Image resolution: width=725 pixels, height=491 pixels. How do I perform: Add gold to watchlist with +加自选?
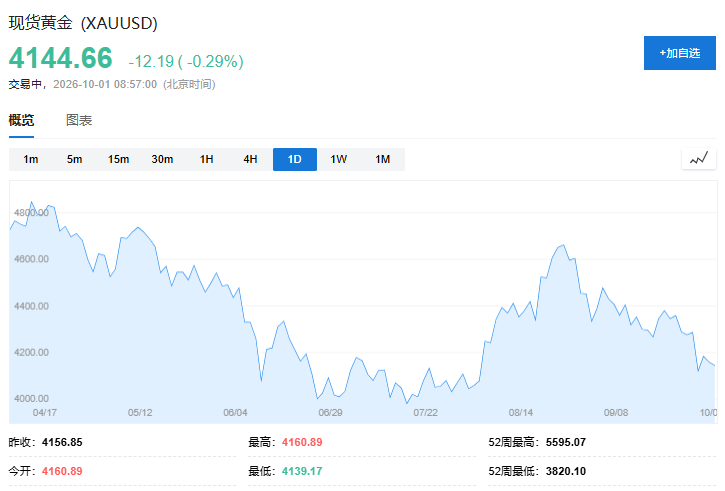coord(680,53)
